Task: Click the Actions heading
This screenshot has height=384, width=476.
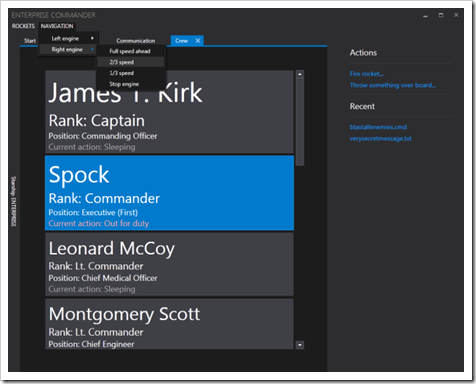Action: click(x=363, y=53)
